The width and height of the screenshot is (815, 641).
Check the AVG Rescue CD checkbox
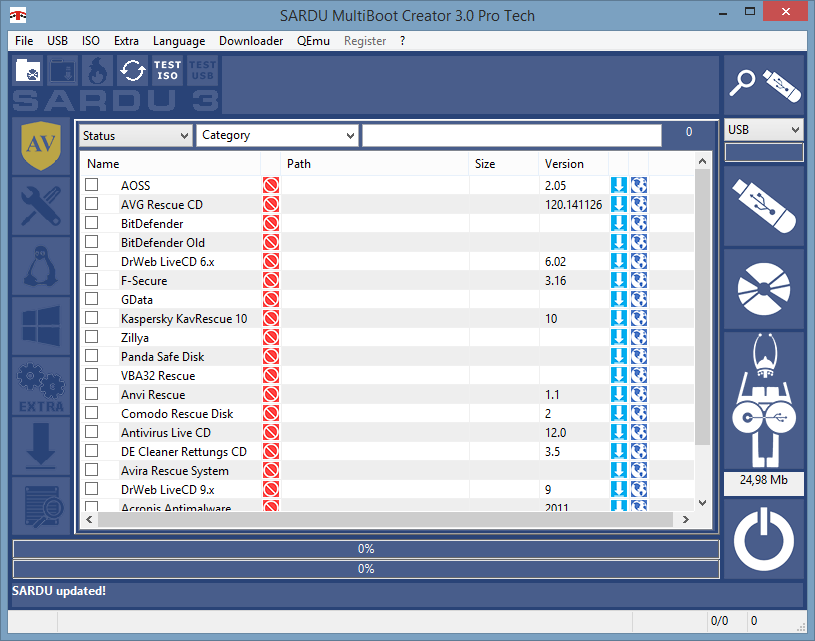click(x=91, y=204)
